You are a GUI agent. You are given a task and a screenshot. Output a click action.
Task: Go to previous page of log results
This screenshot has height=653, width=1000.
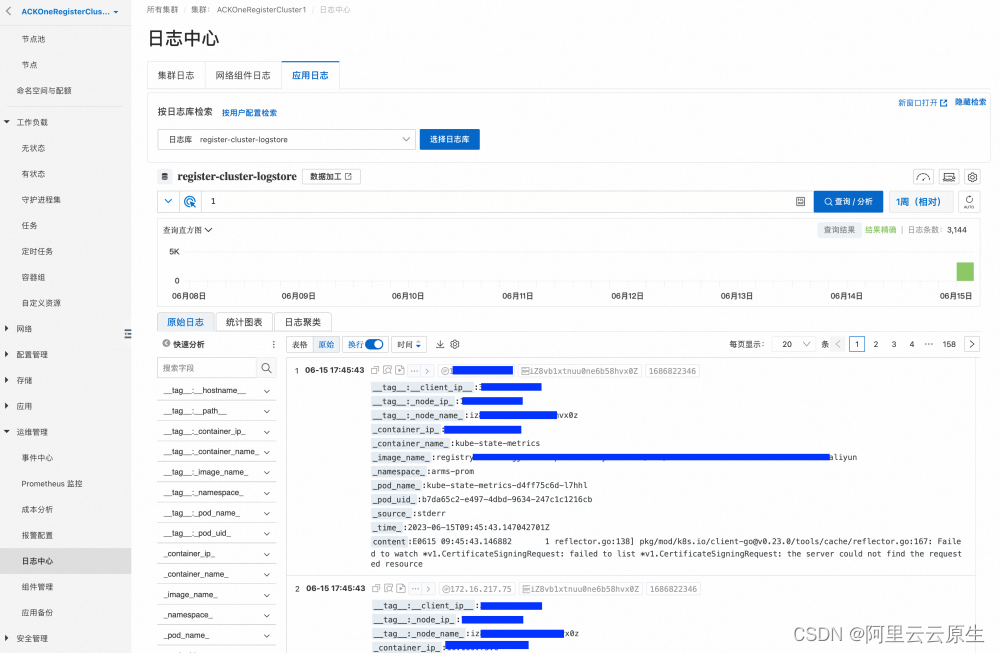click(x=838, y=344)
